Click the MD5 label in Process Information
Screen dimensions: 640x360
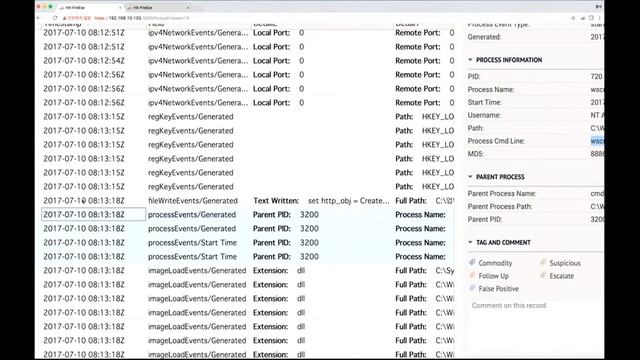coord(476,154)
